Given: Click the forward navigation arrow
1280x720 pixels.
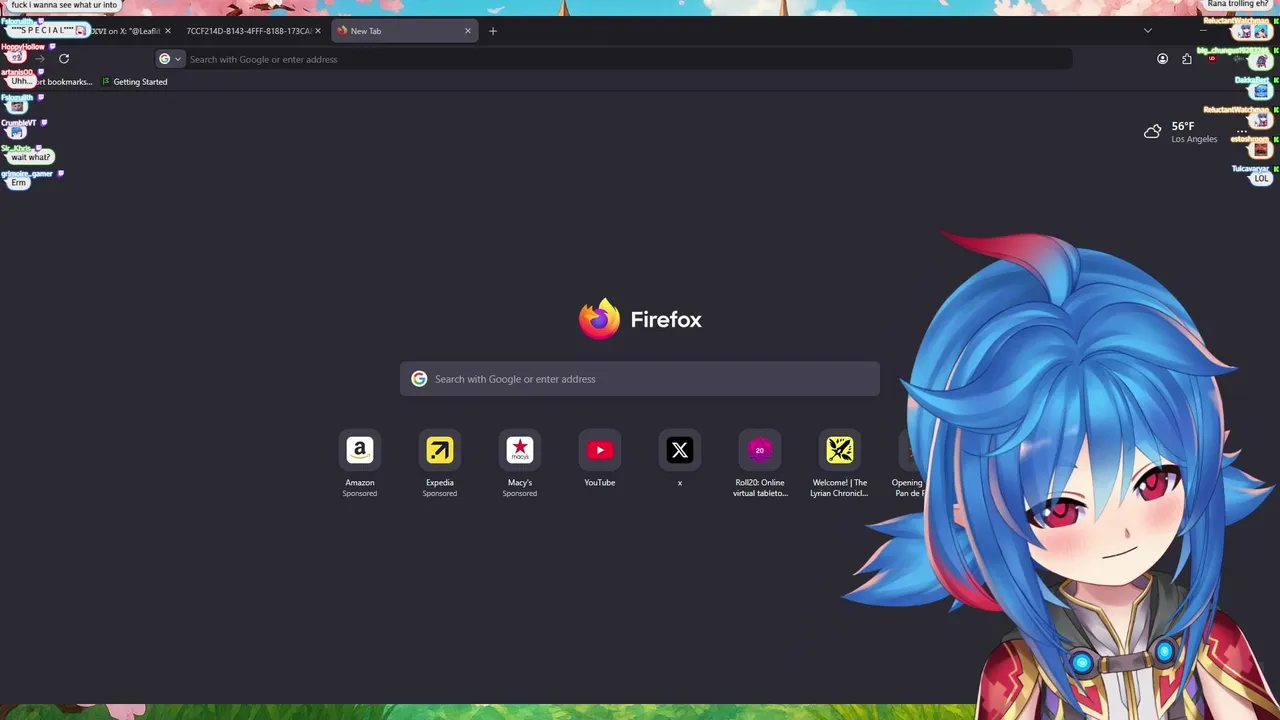Looking at the screenshot, I should click(x=40, y=59).
